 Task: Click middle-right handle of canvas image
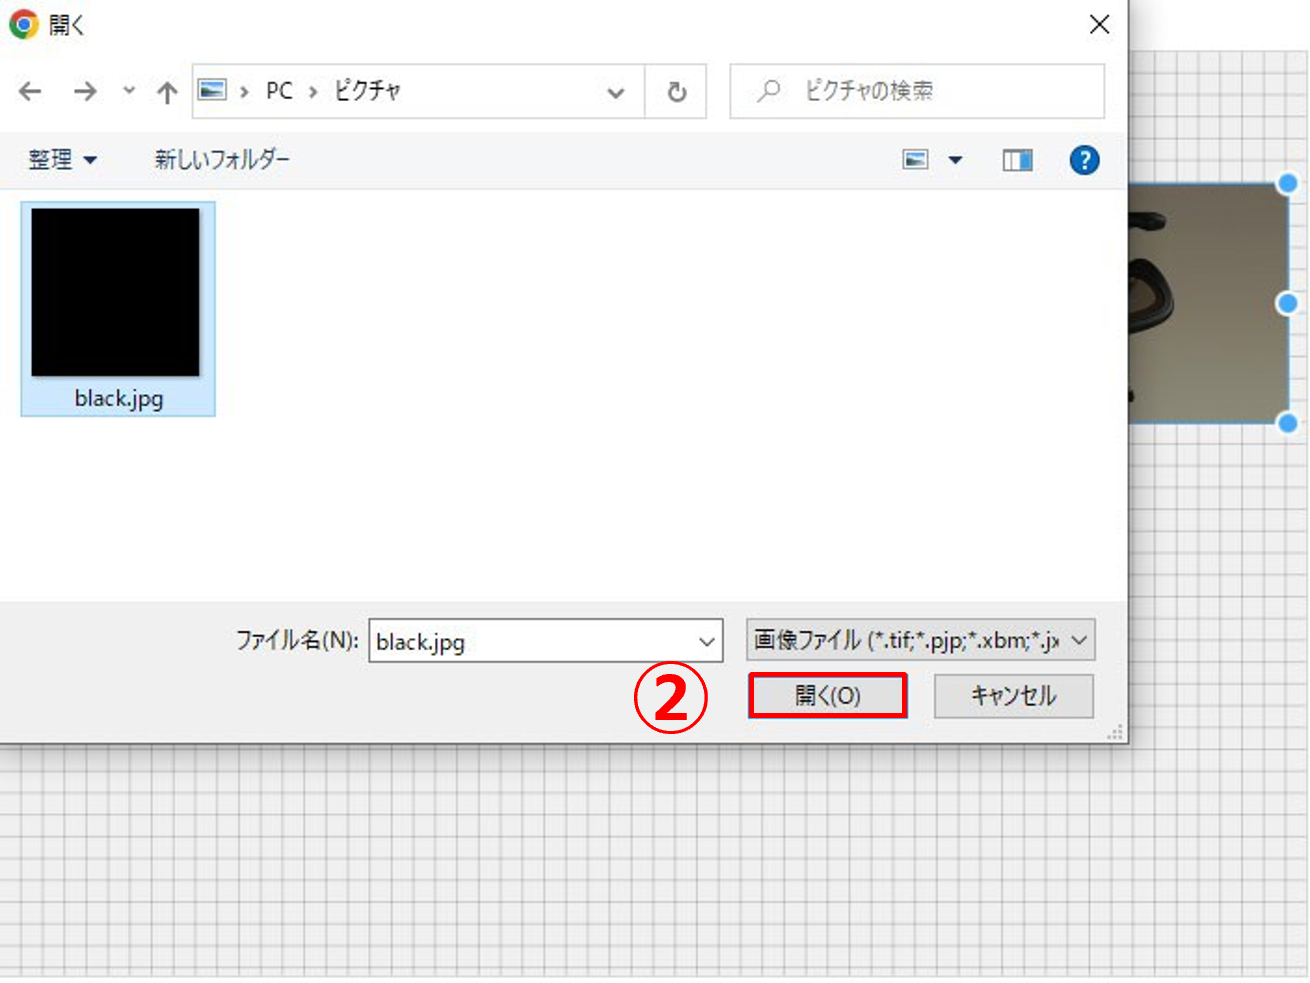[1288, 303]
